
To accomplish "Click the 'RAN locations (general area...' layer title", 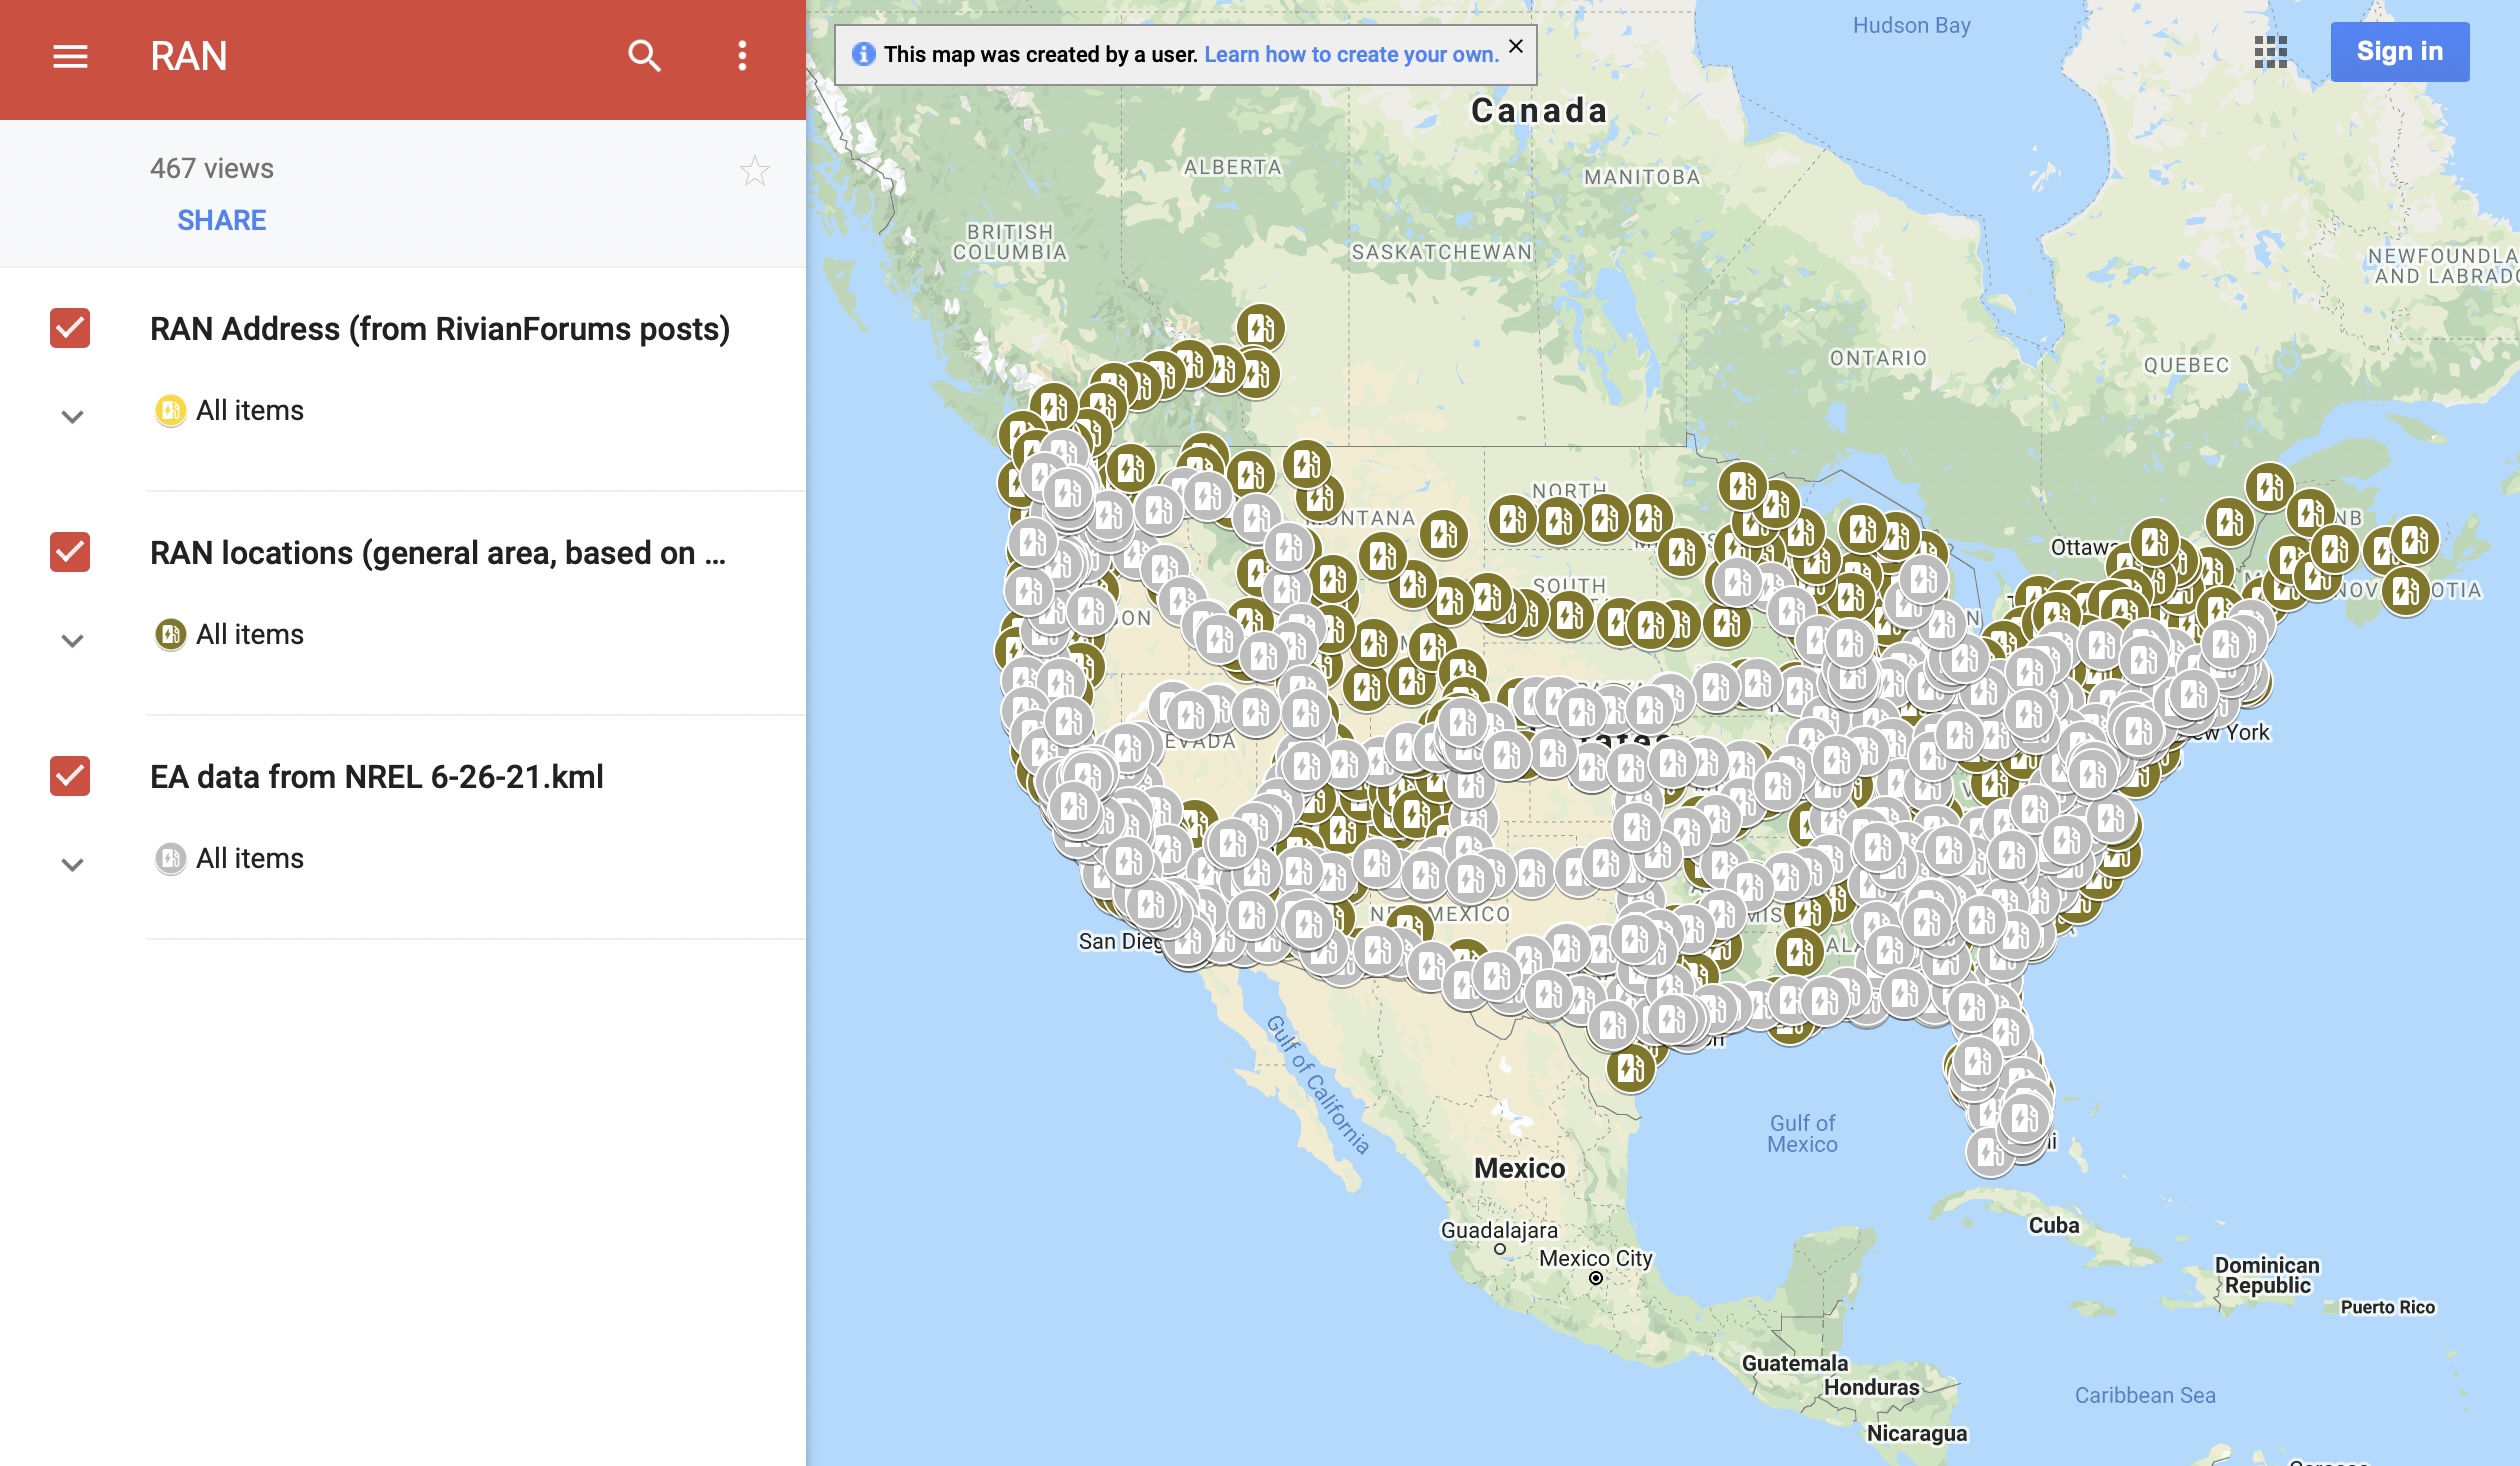I will (x=438, y=553).
